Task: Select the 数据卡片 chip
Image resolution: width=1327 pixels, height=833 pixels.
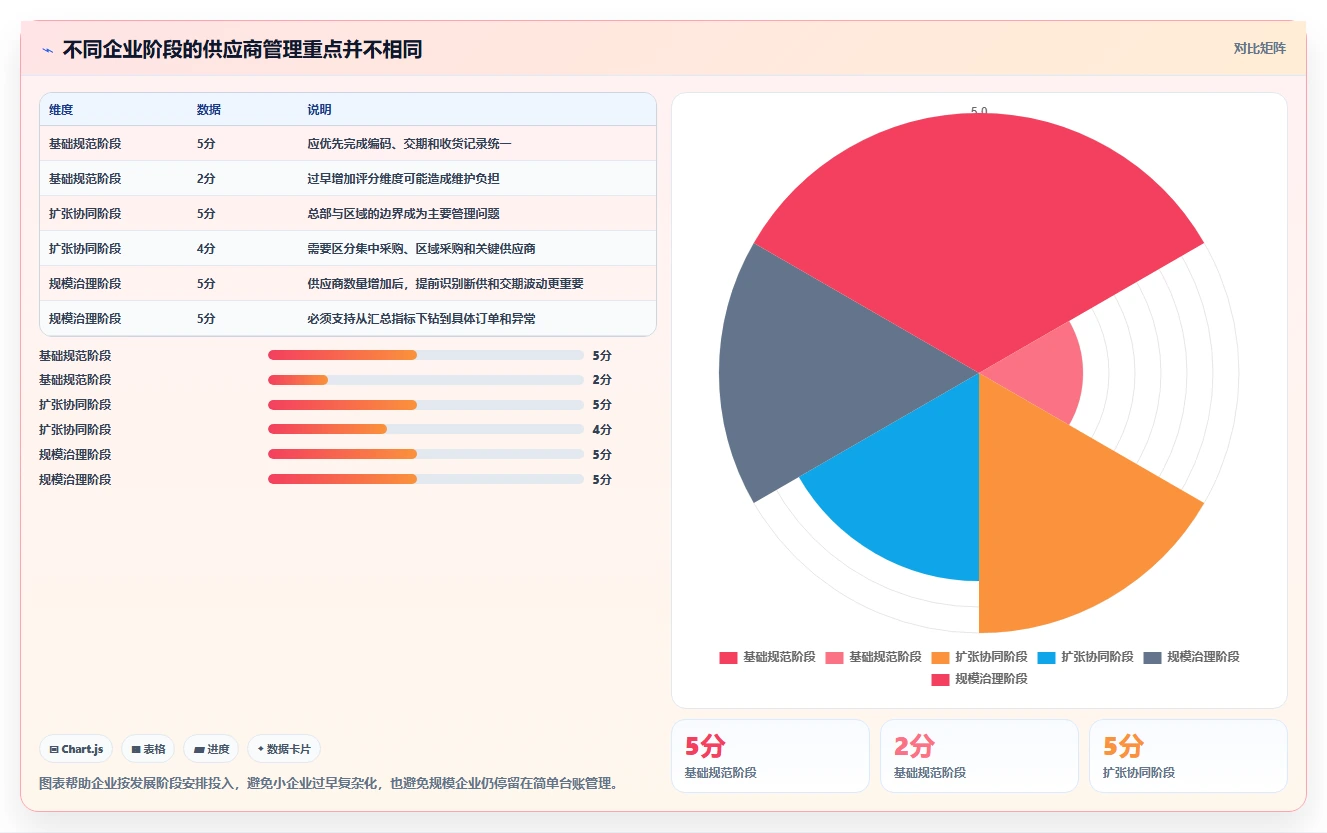Action: (x=284, y=749)
